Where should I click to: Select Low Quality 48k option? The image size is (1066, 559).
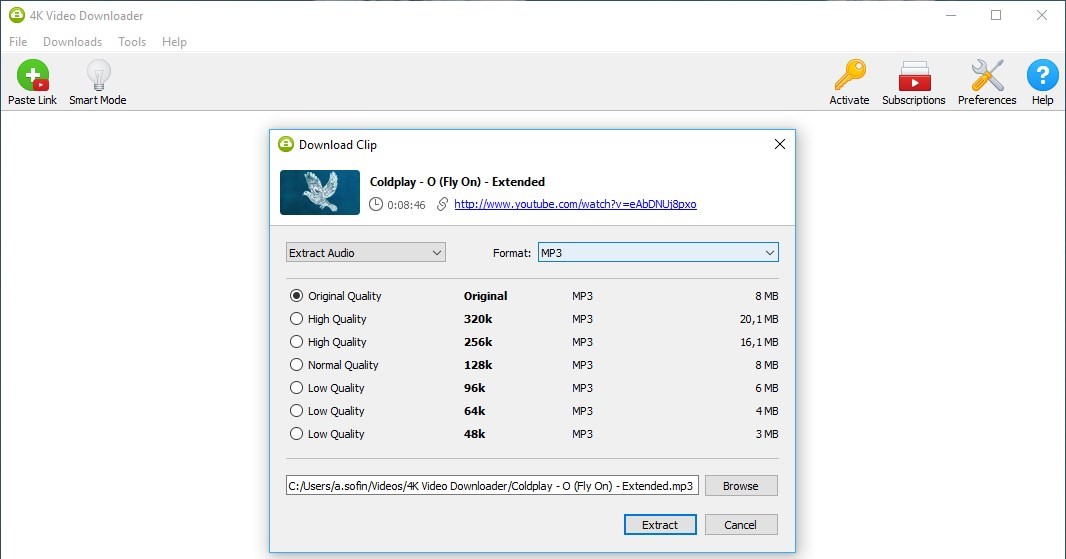[x=296, y=433]
